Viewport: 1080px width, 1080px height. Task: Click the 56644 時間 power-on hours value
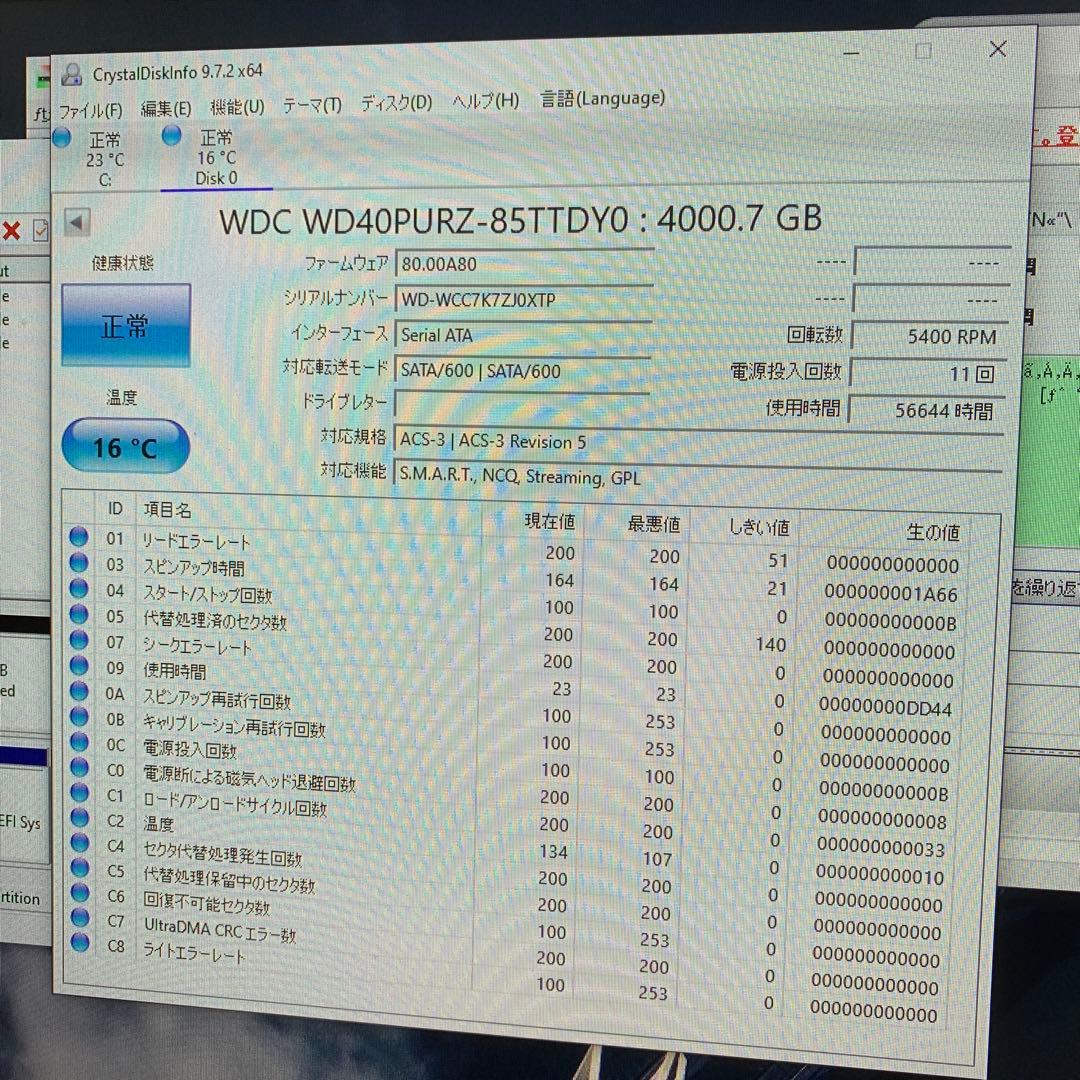coord(927,411)
